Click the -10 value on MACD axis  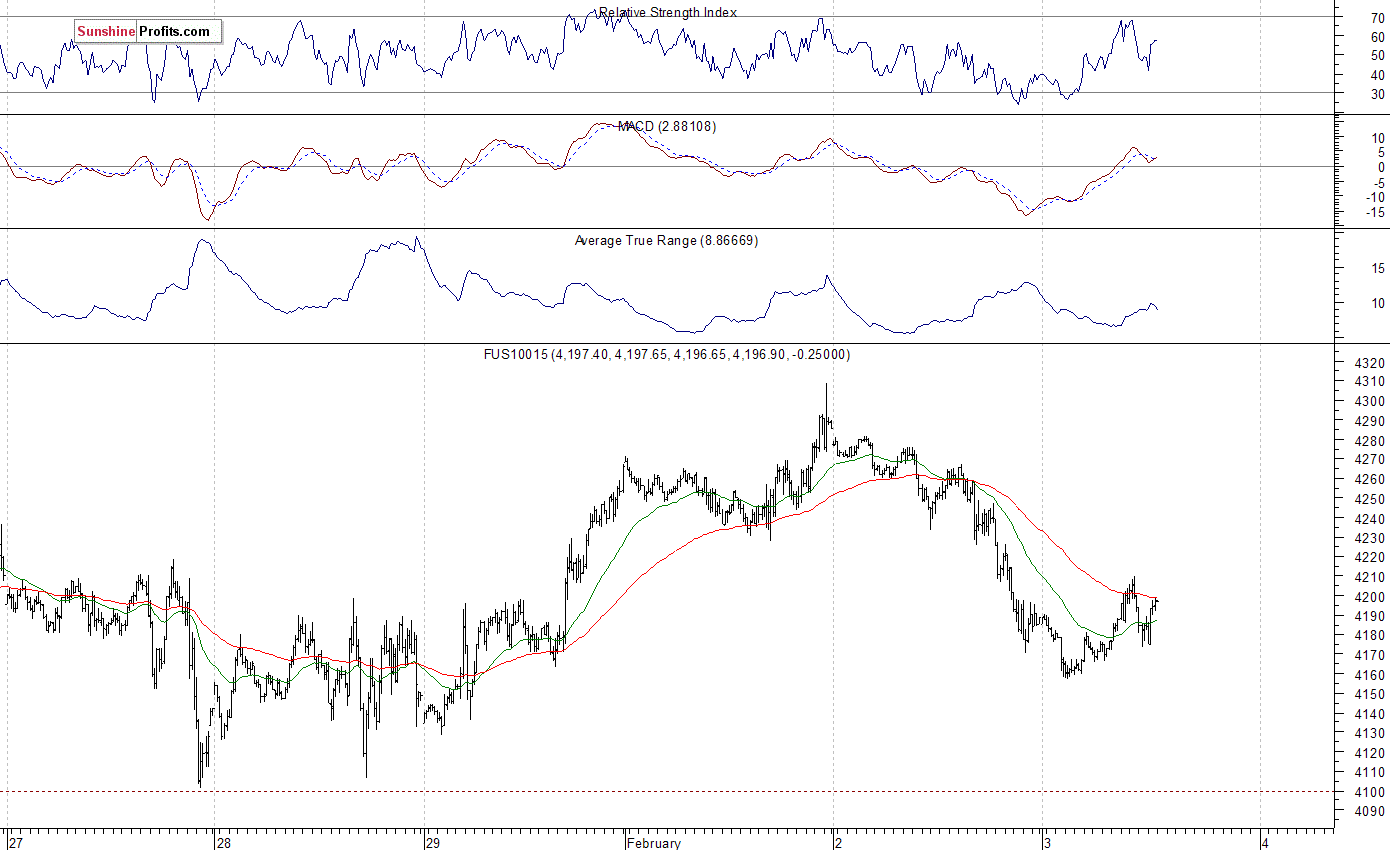1375,197
